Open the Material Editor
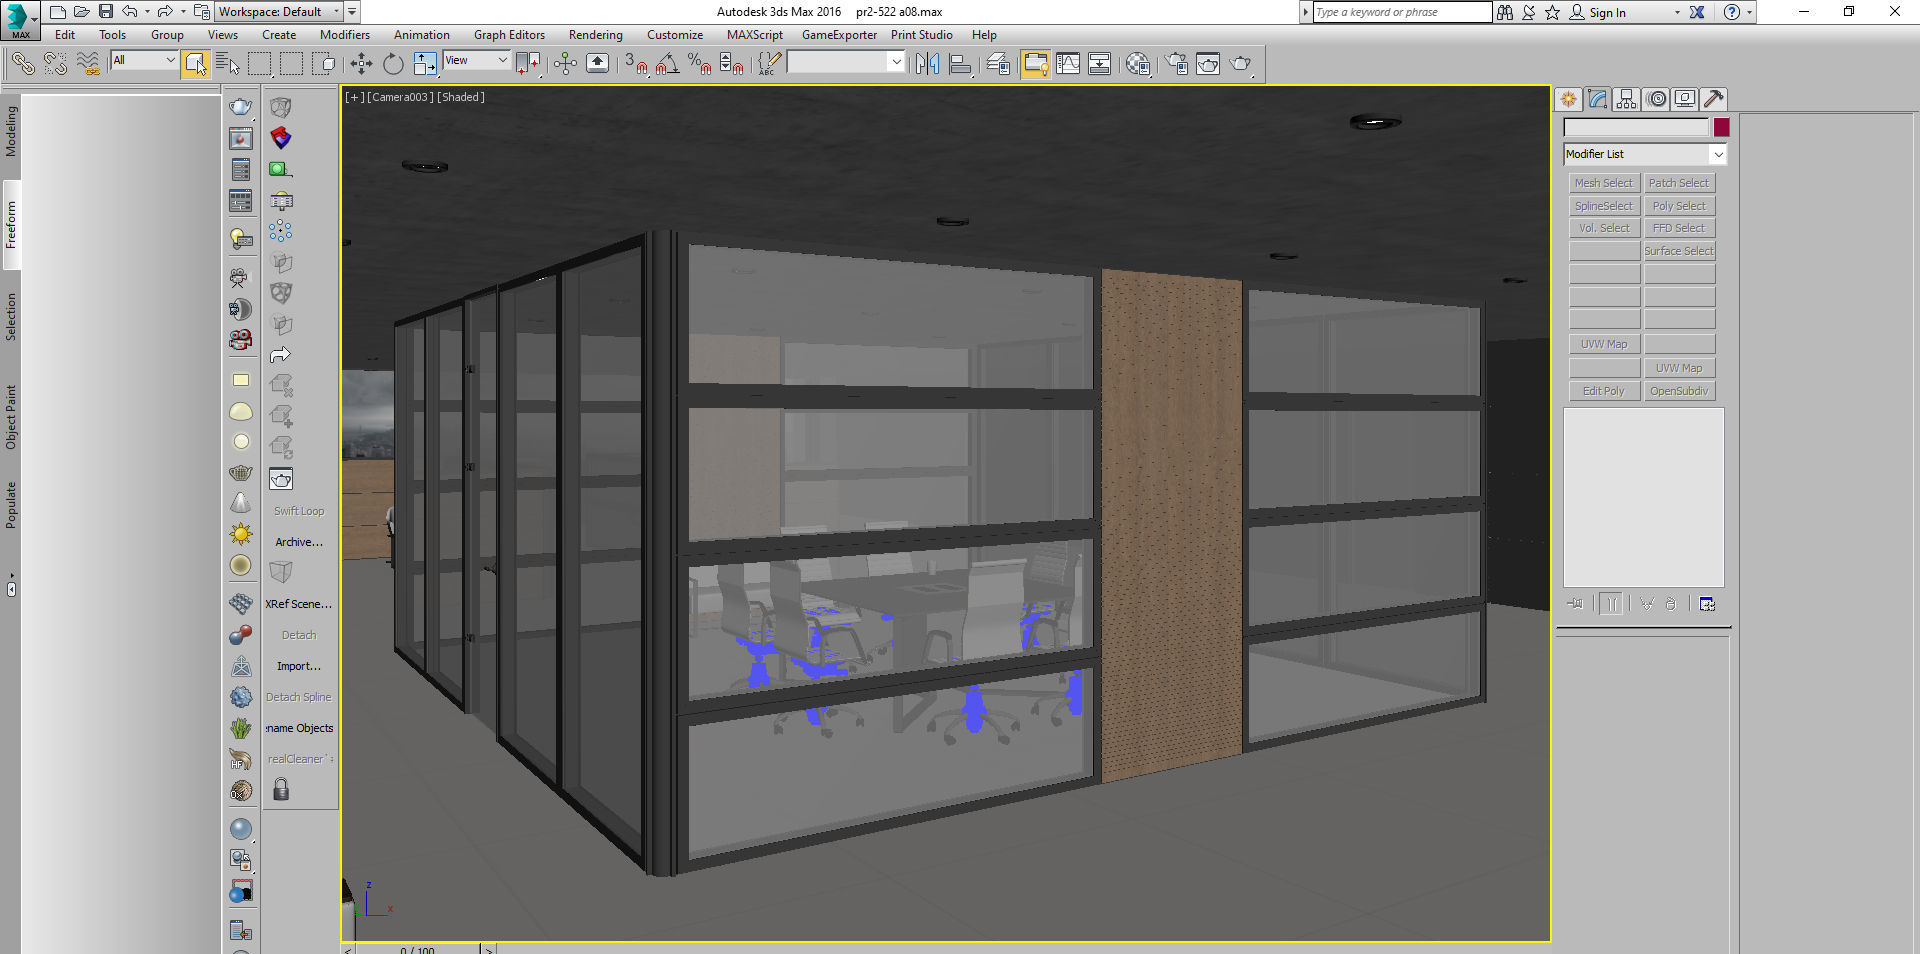The width and height of the screenshot is (1920, 954). pyautogui.click(x=1138, y=64)
